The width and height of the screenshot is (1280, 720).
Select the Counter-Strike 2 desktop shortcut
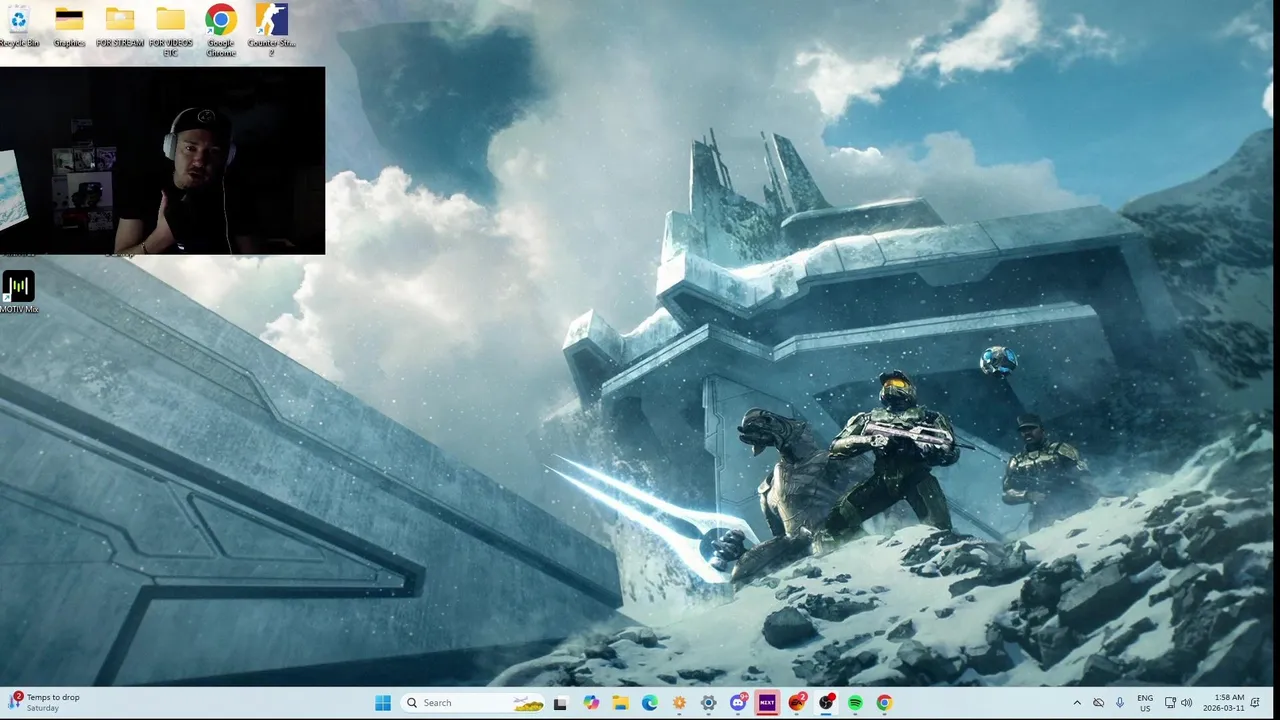tap(271, 31)
